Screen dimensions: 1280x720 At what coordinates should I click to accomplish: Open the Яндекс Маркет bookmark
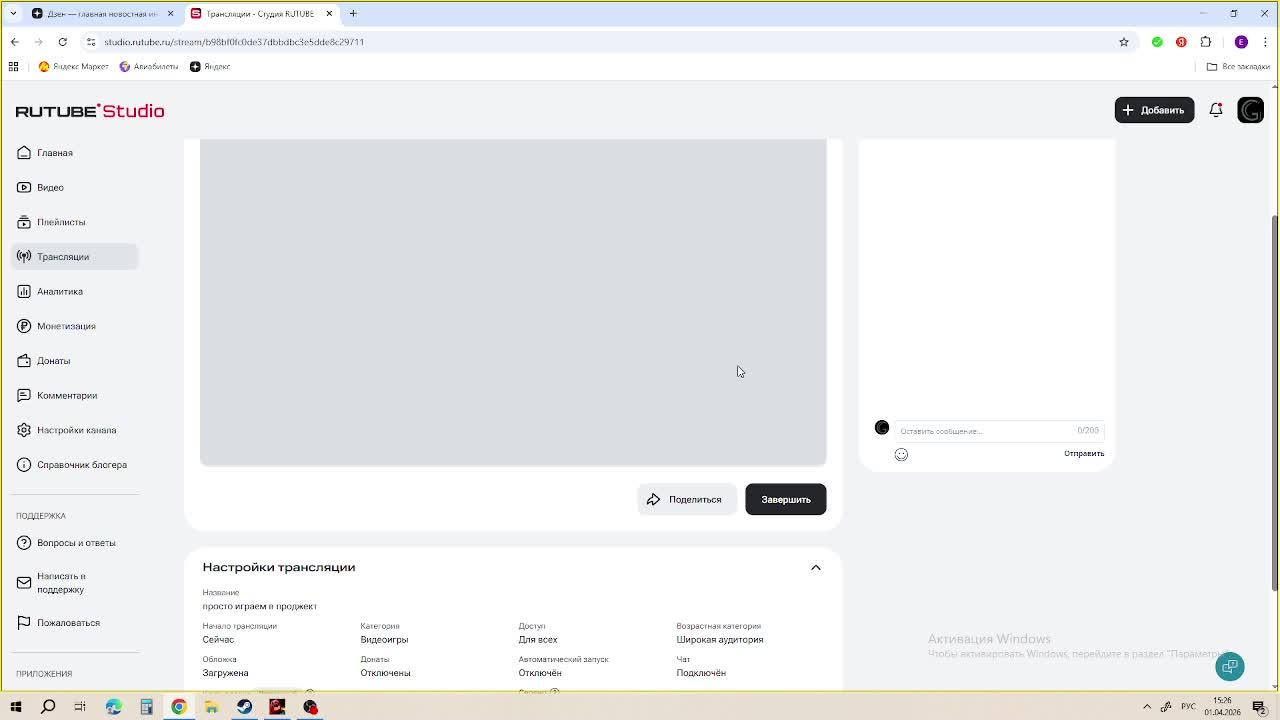click(x=73, y=66)
